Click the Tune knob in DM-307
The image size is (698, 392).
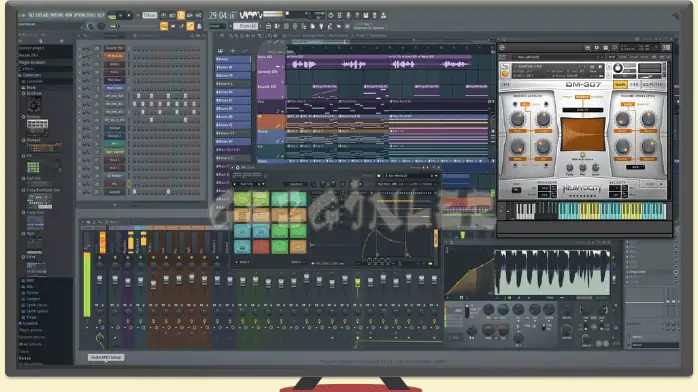click(569, 167)
